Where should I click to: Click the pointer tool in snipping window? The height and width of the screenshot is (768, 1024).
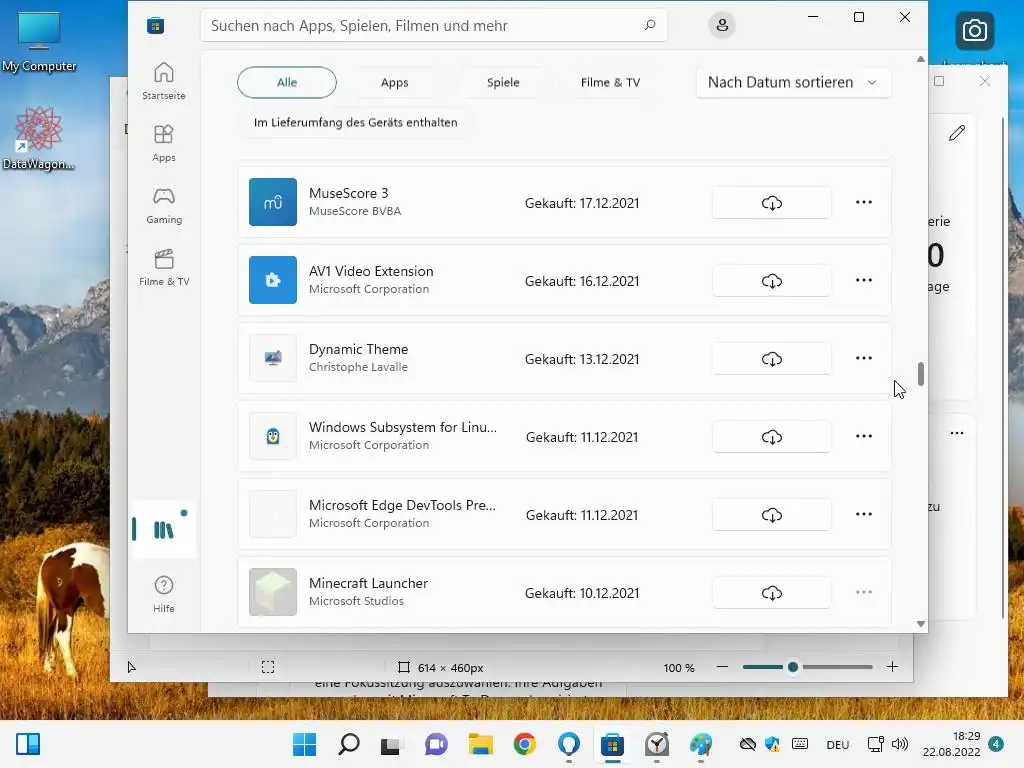131,667
